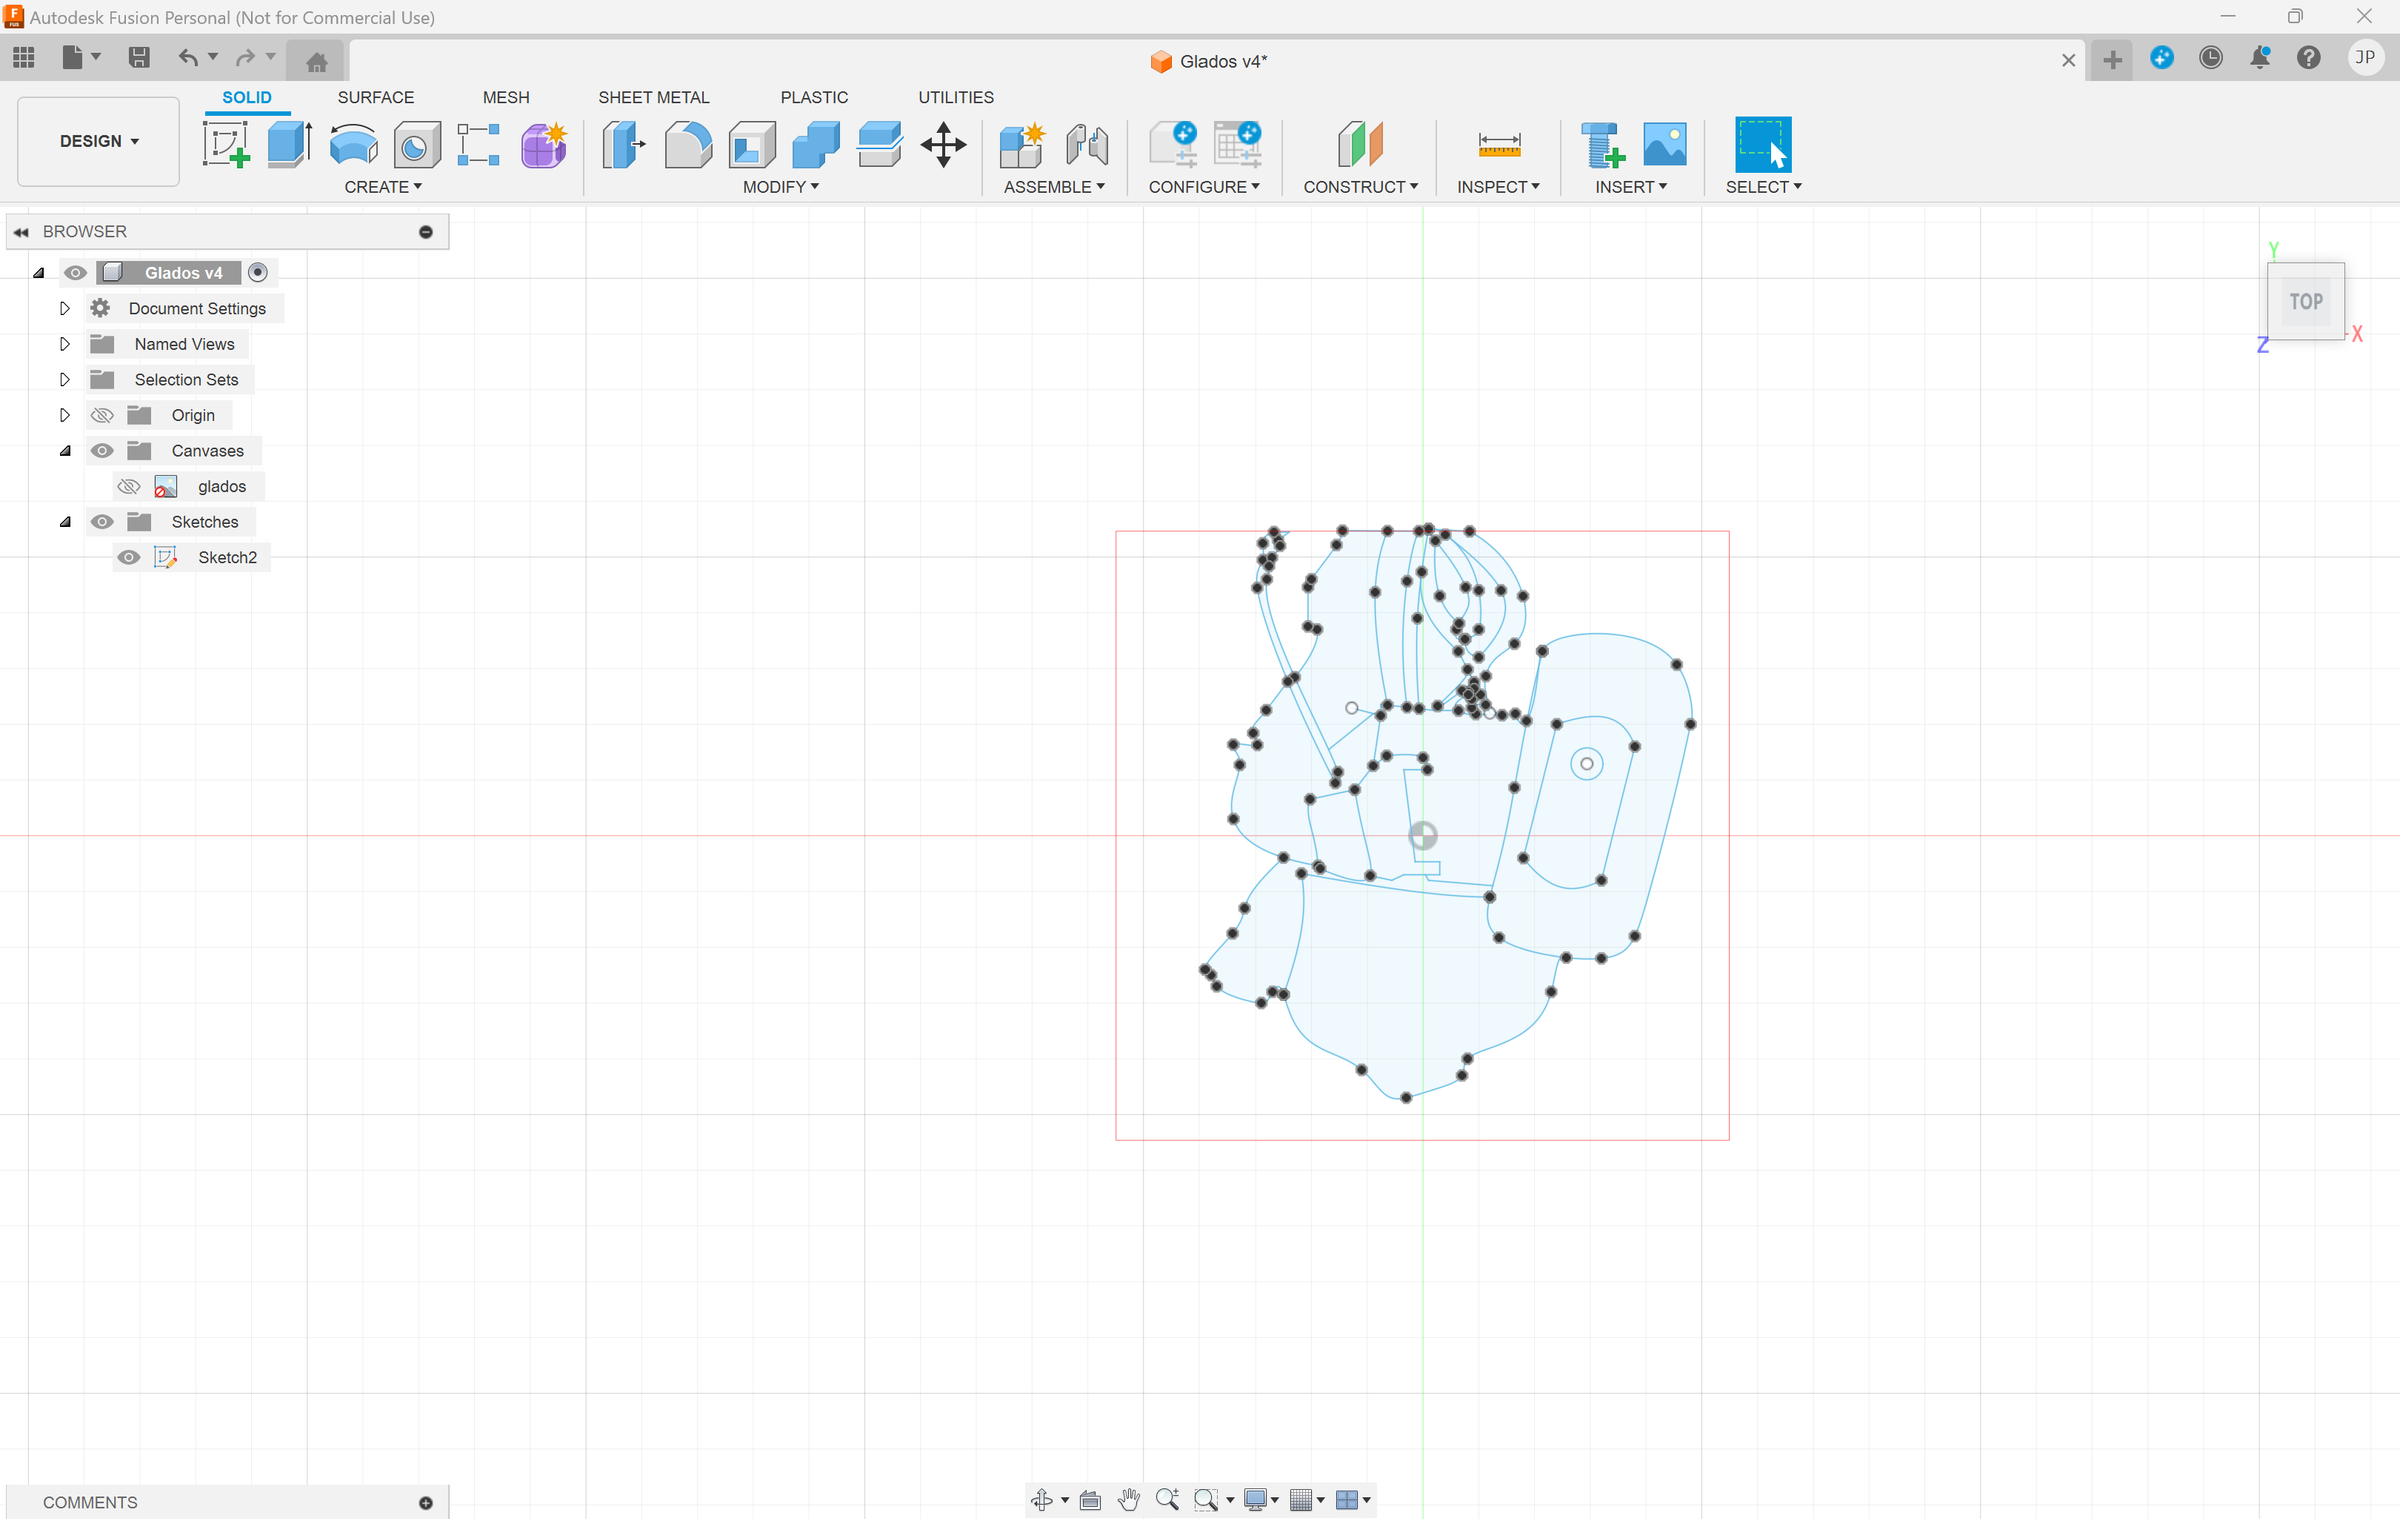
Task: Expand the COMMENTS panel
Action: click(426, 1503)
